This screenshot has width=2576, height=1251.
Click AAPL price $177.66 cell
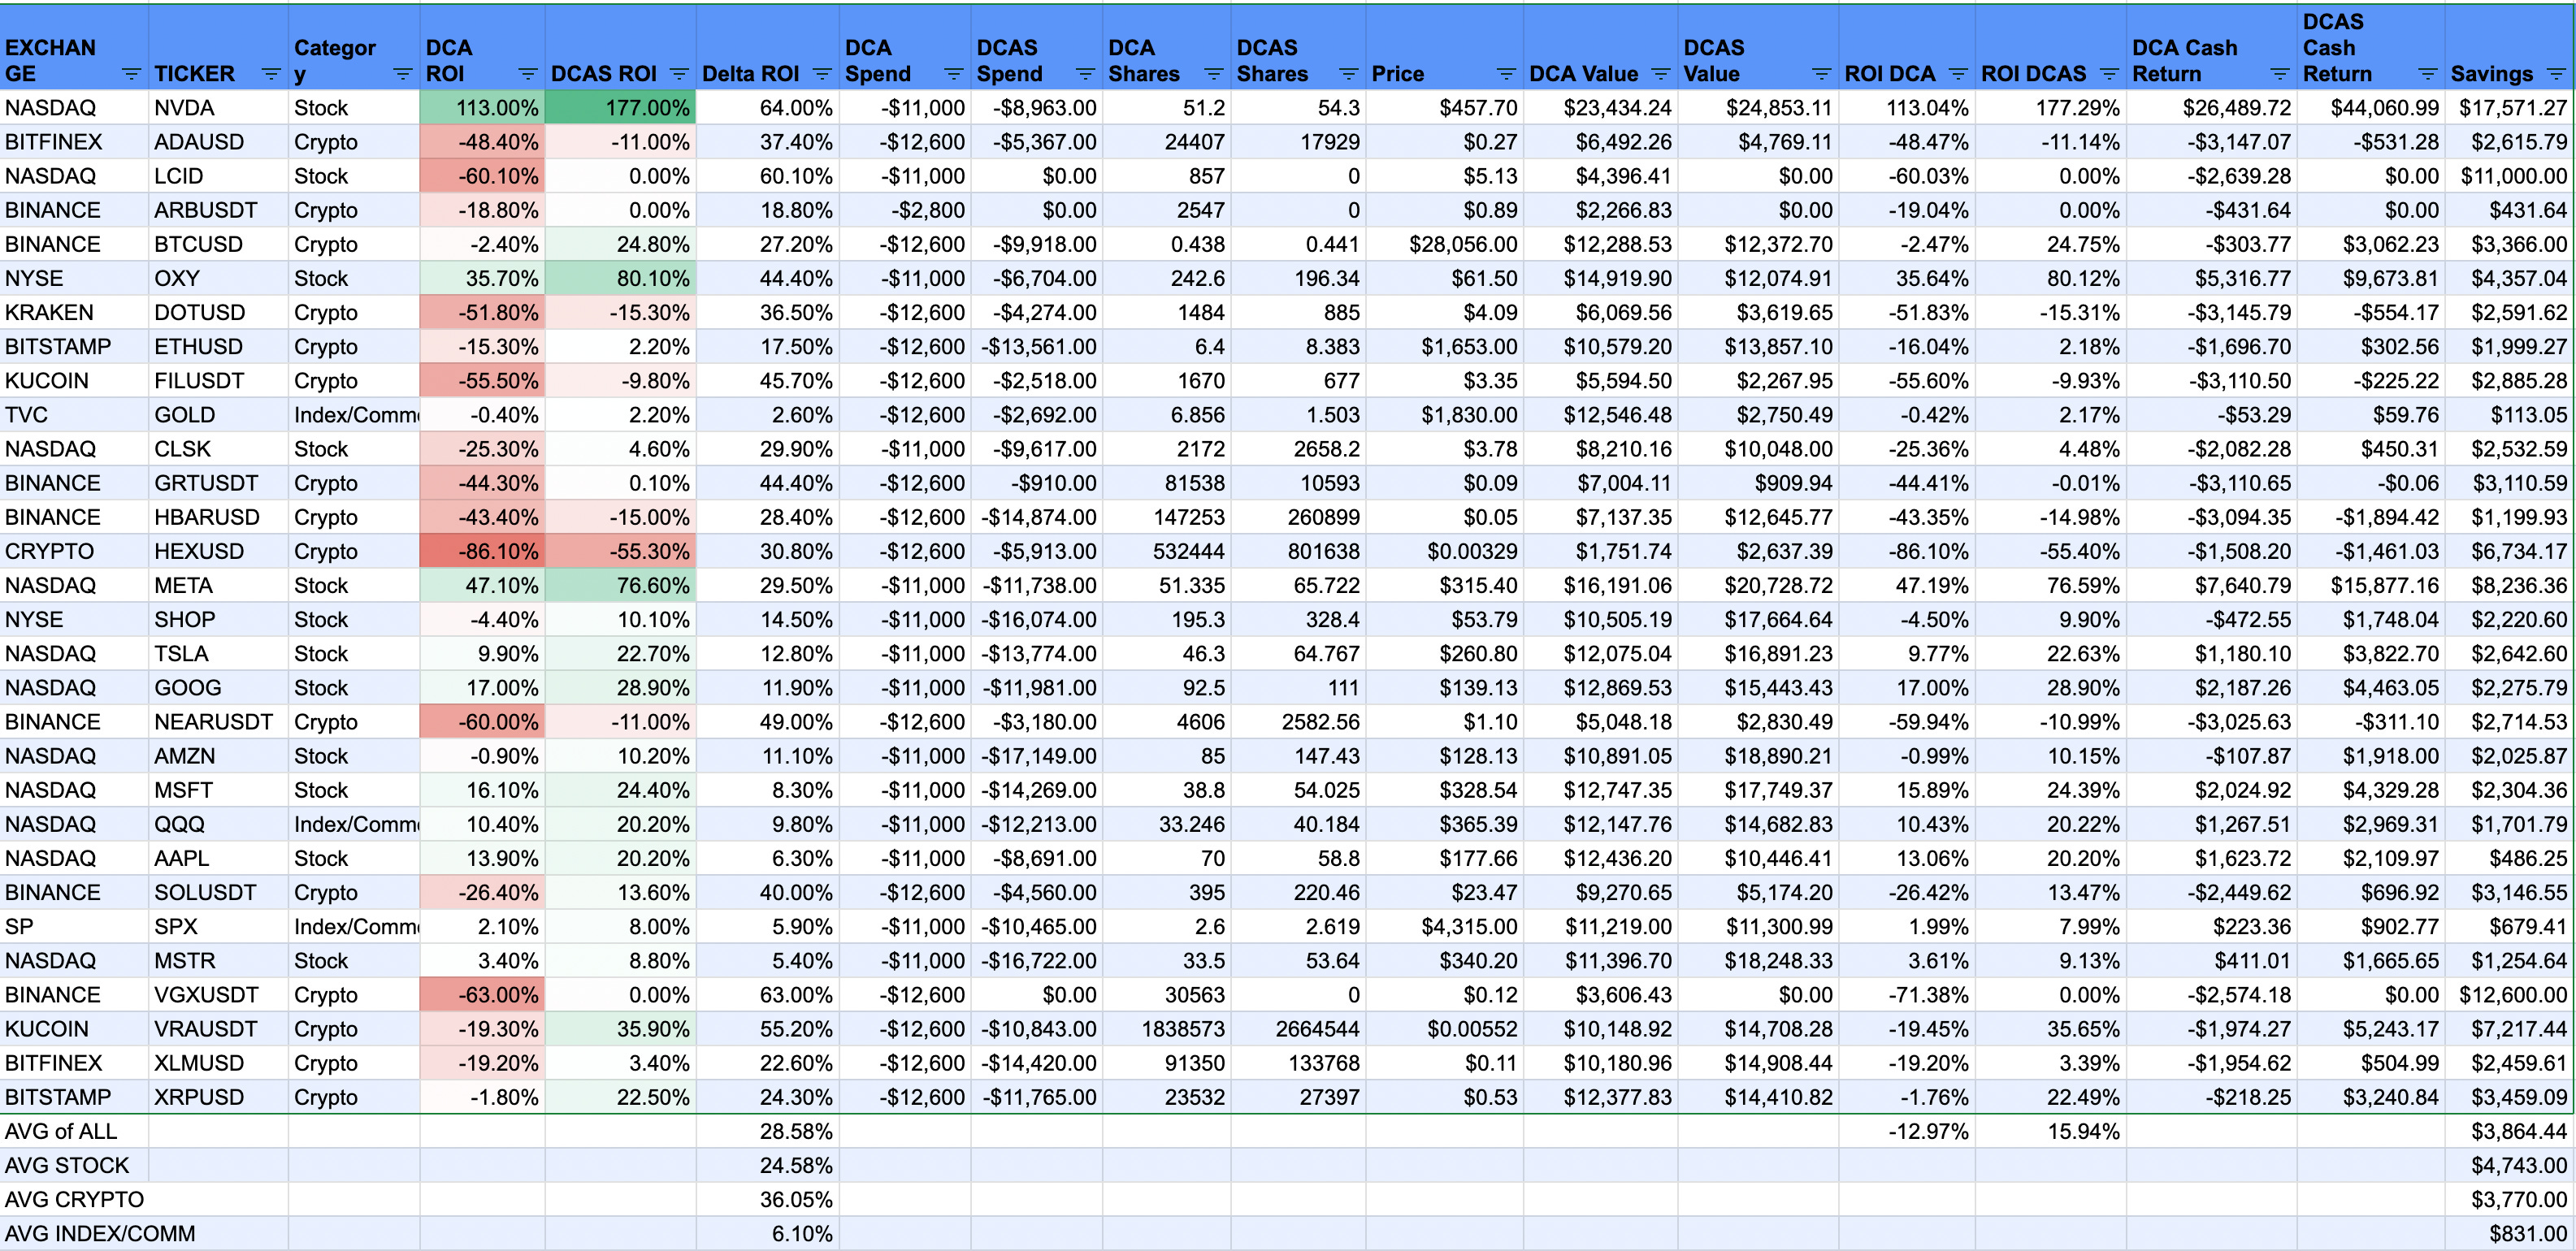click(x=1444, y=858)
